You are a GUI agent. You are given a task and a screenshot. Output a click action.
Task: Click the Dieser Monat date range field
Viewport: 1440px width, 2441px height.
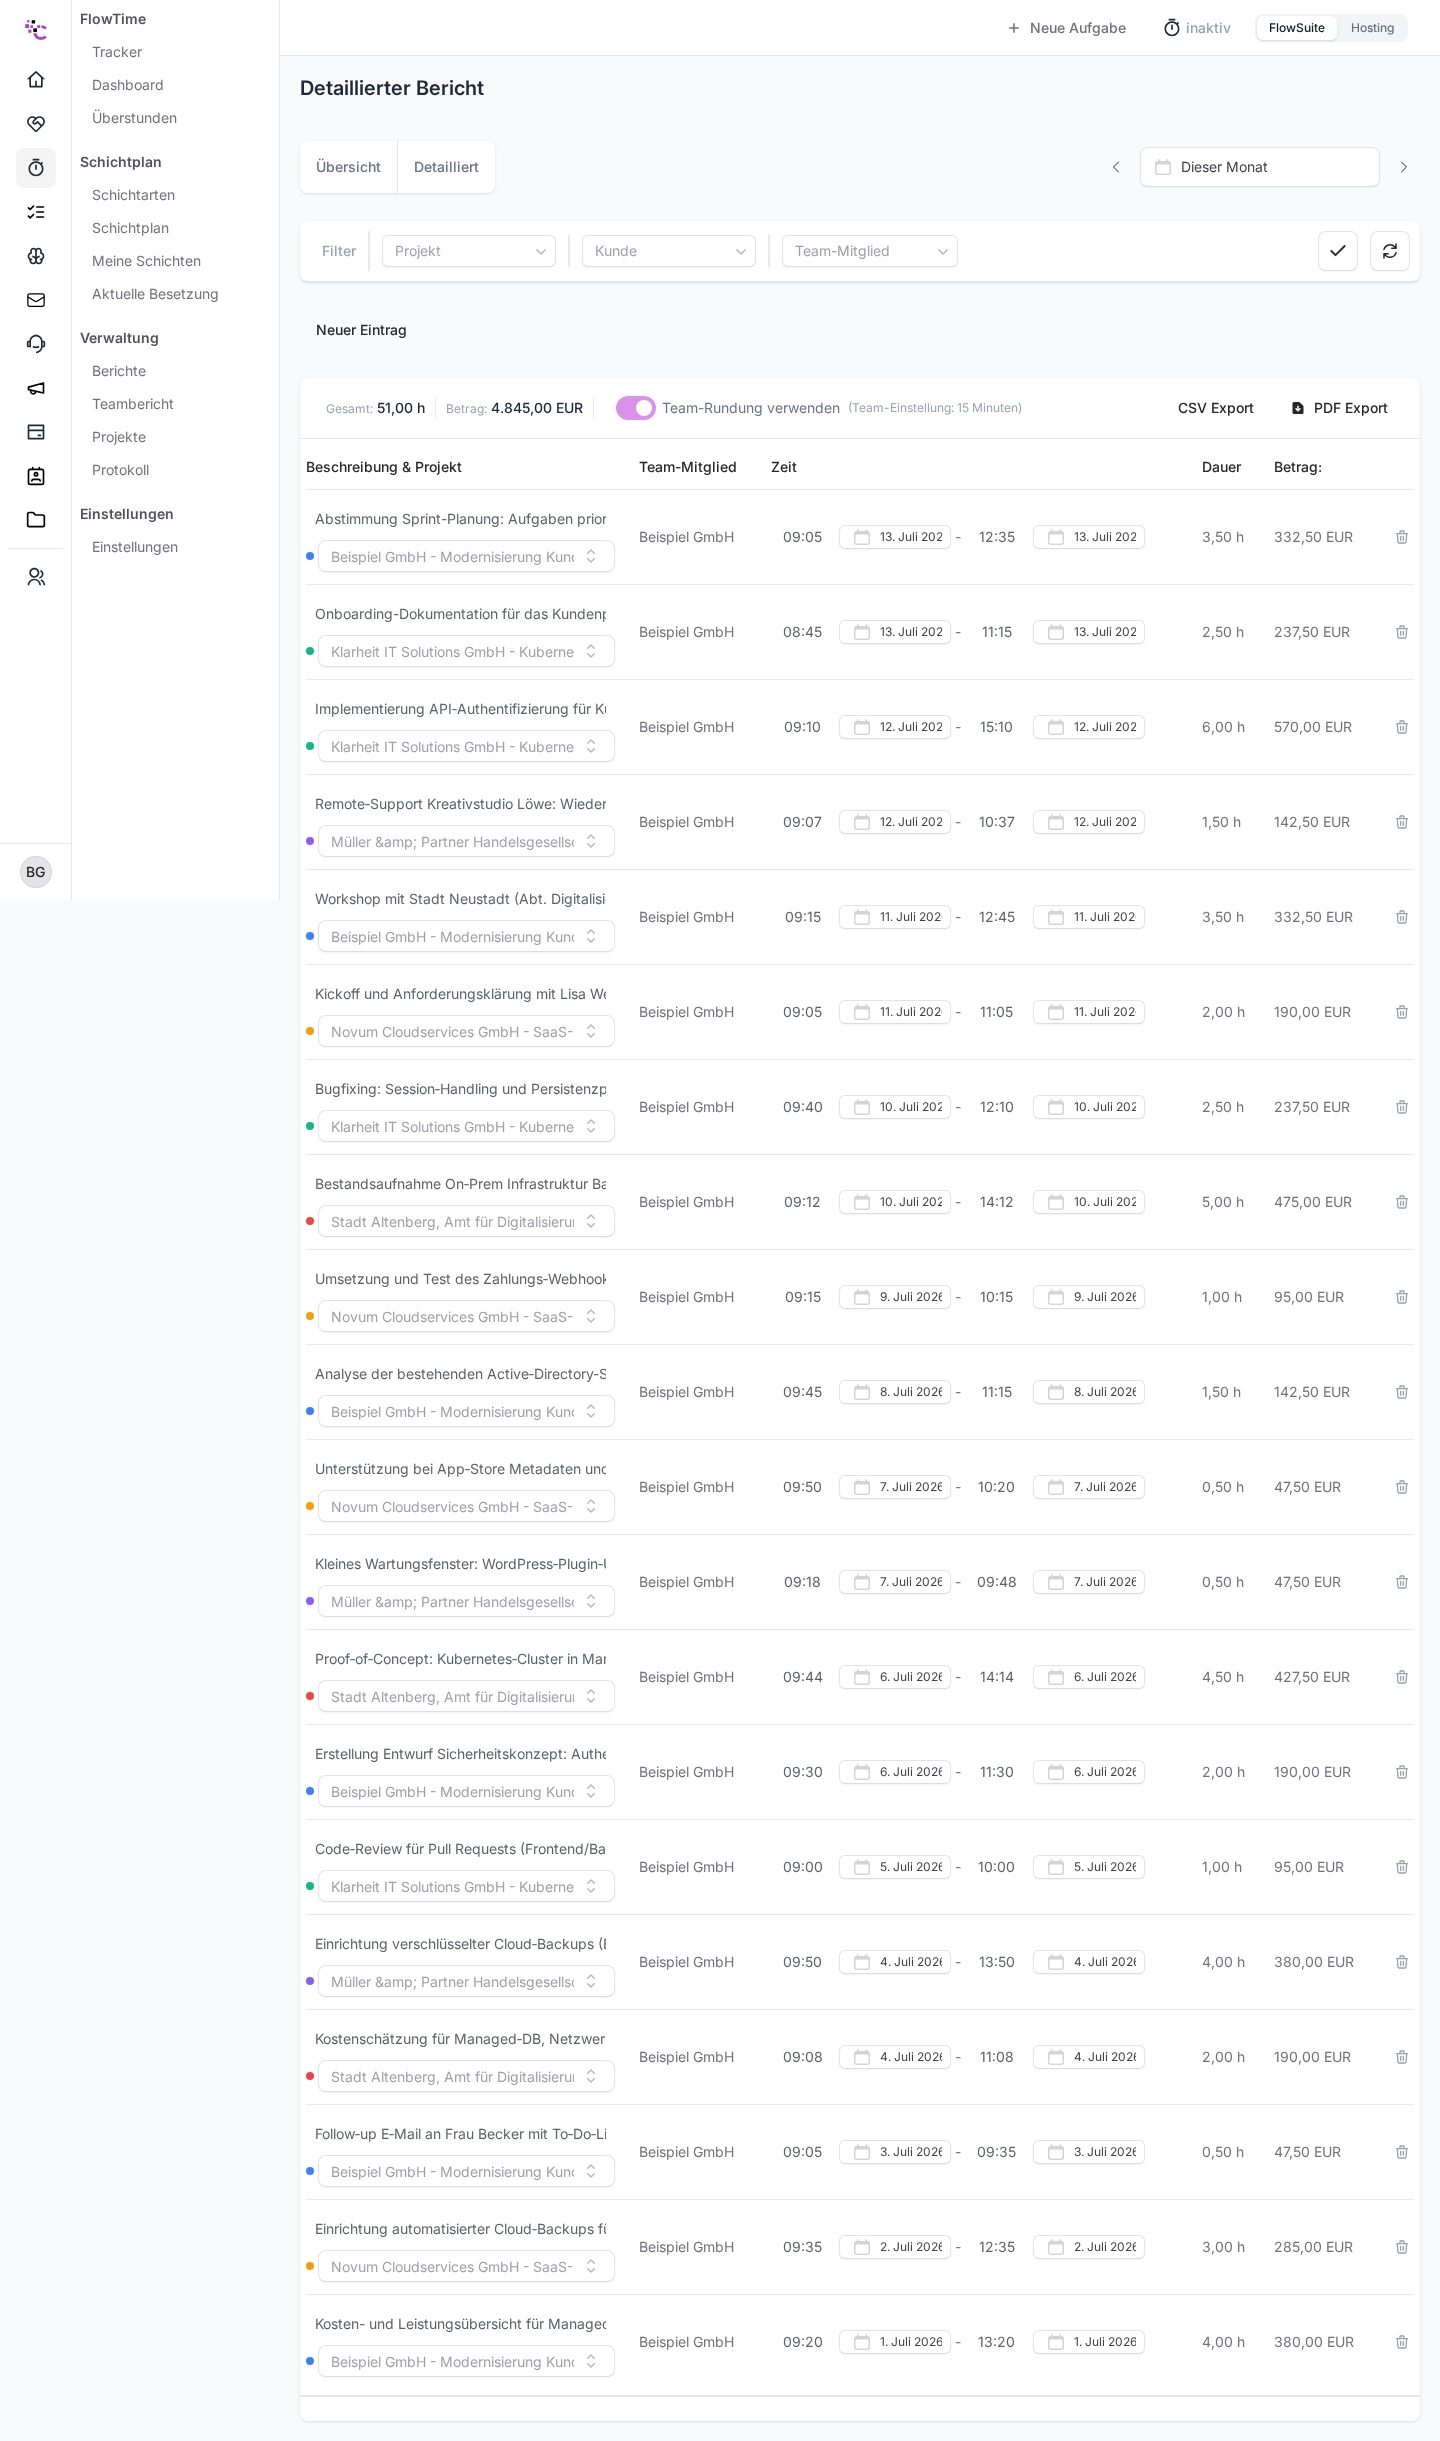pos(1260,167)
